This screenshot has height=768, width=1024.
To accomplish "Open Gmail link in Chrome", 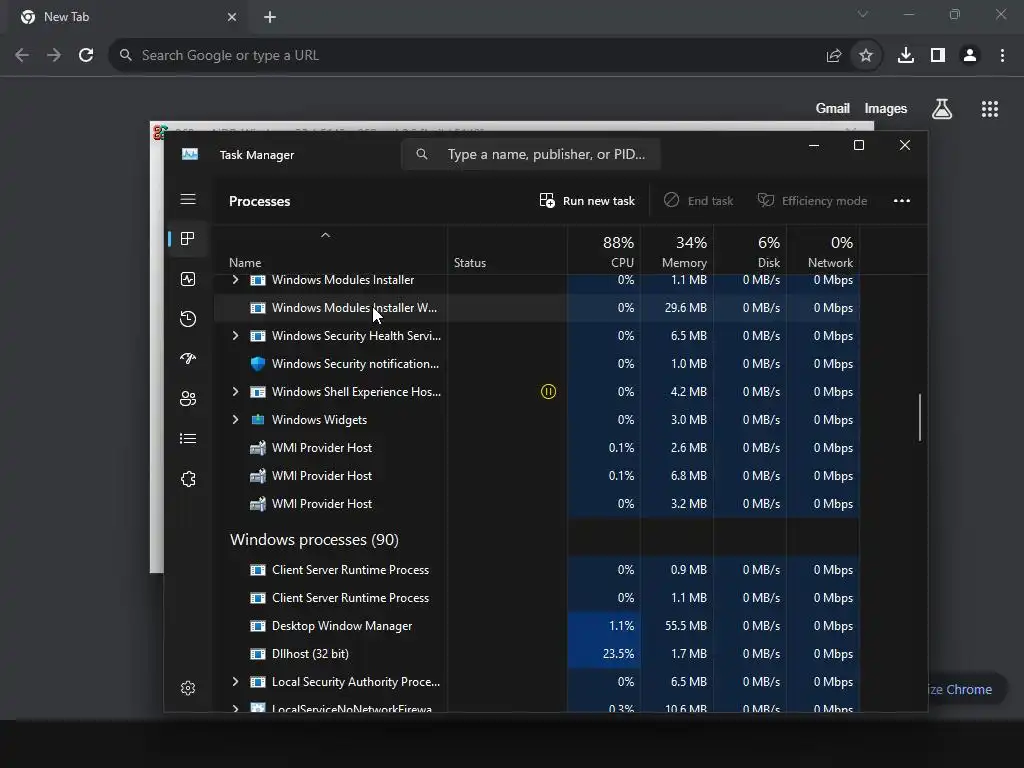I will (x=833, y=108).
